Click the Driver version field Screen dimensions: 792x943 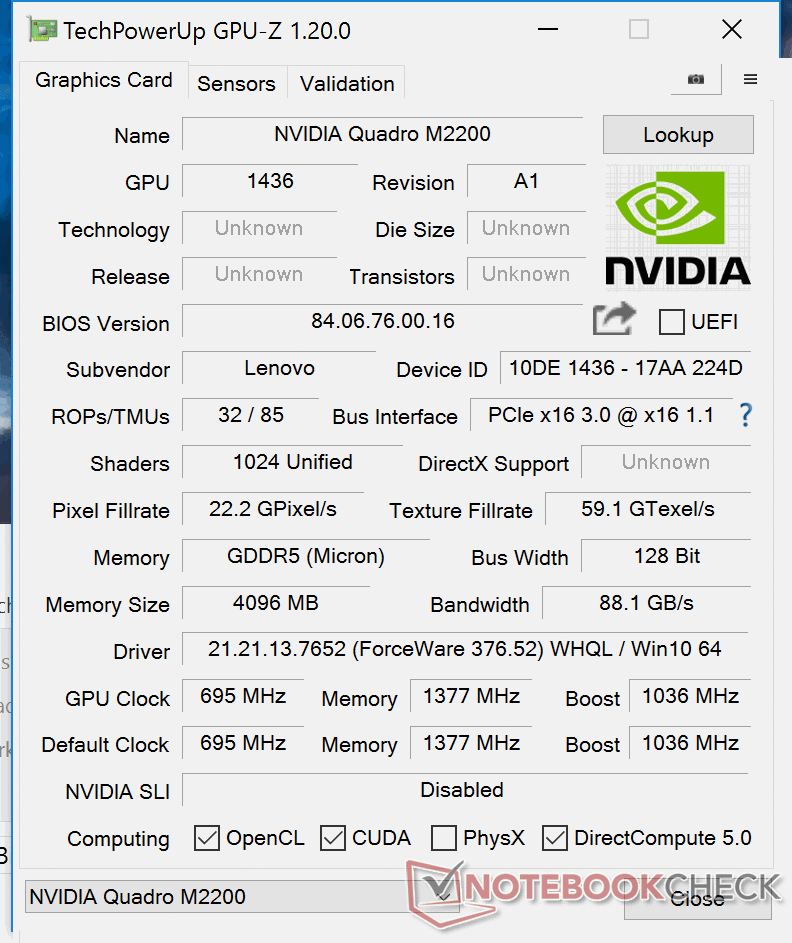coord(464,649)
